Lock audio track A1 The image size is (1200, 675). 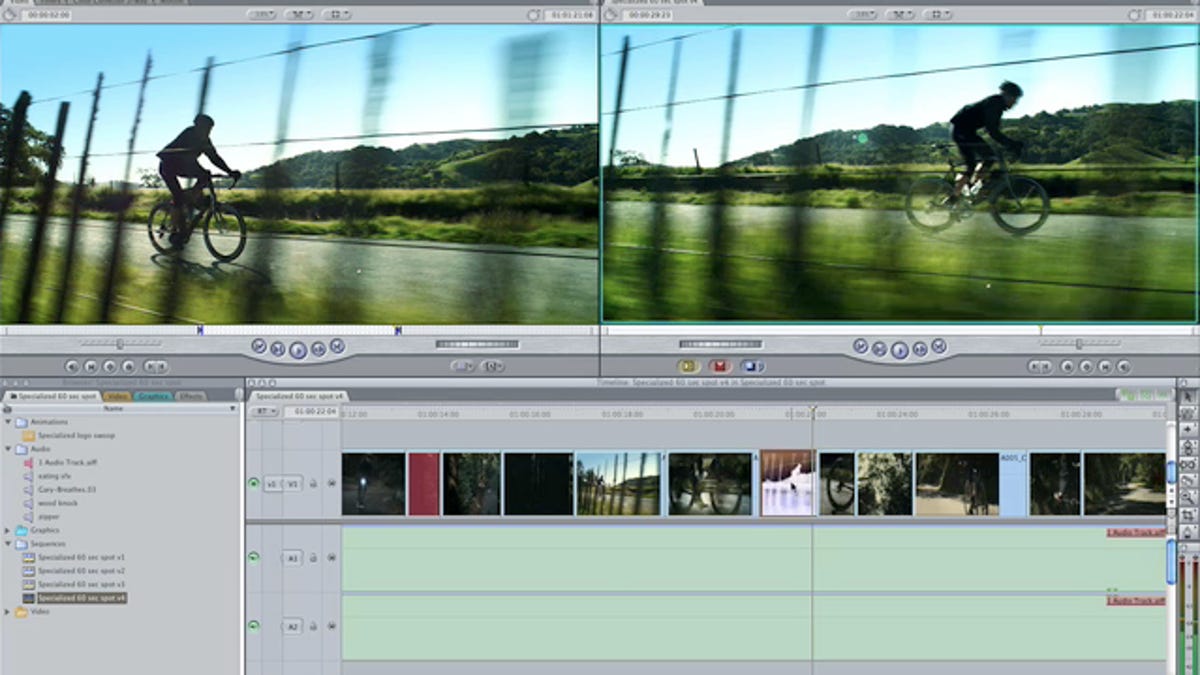(314, 558)
